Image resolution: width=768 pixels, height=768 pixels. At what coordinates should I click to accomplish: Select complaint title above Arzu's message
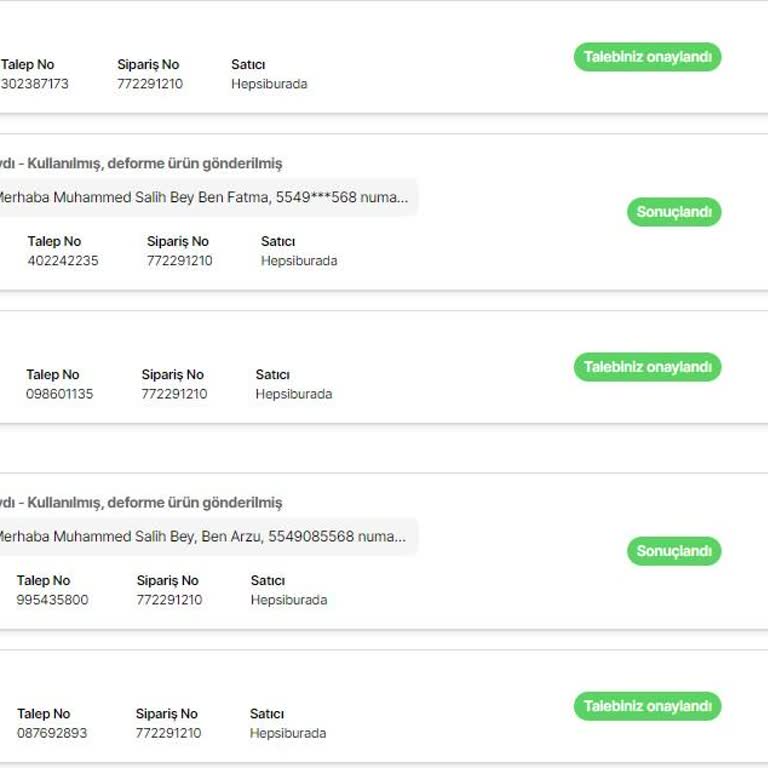(141, 502)
